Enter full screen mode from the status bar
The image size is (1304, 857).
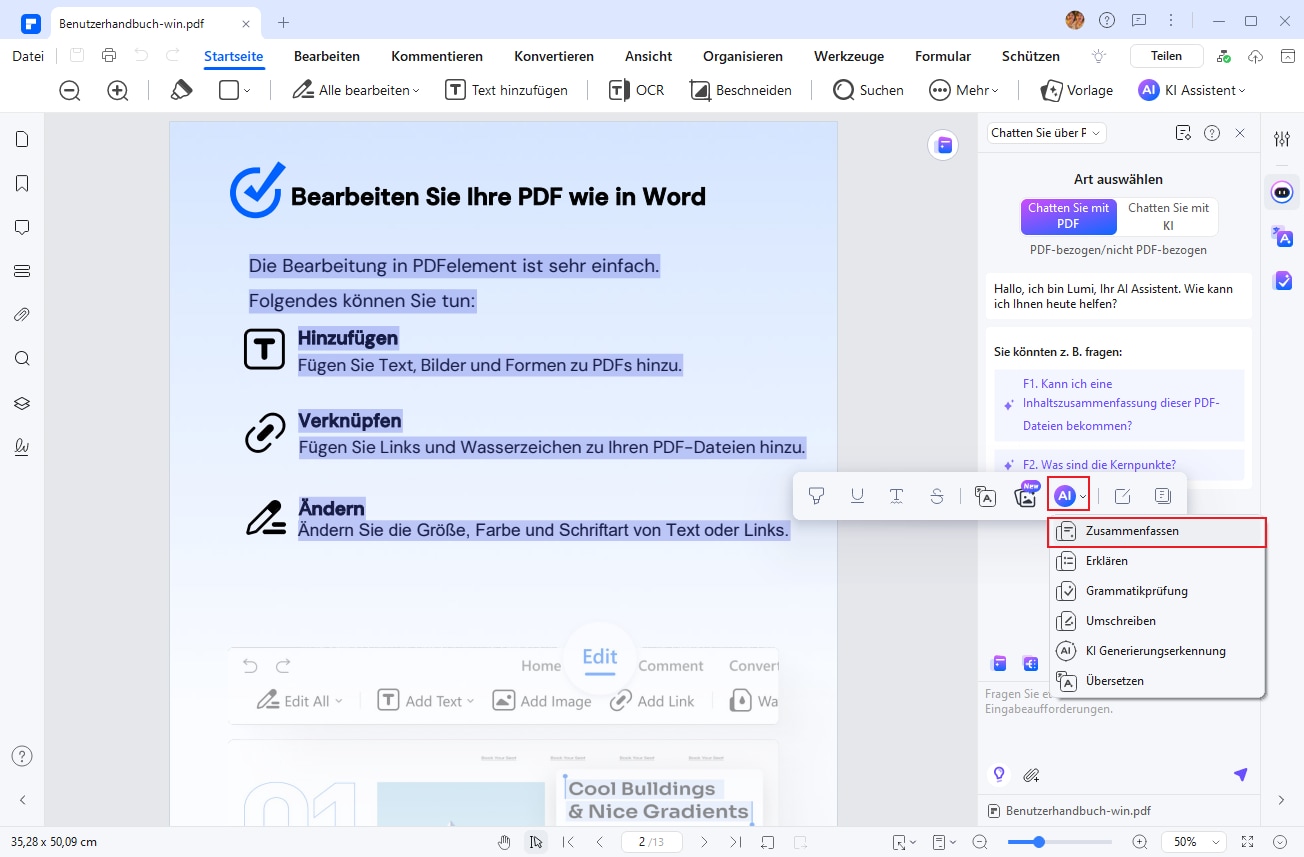pyautogui.click(x=1247, y=842)
